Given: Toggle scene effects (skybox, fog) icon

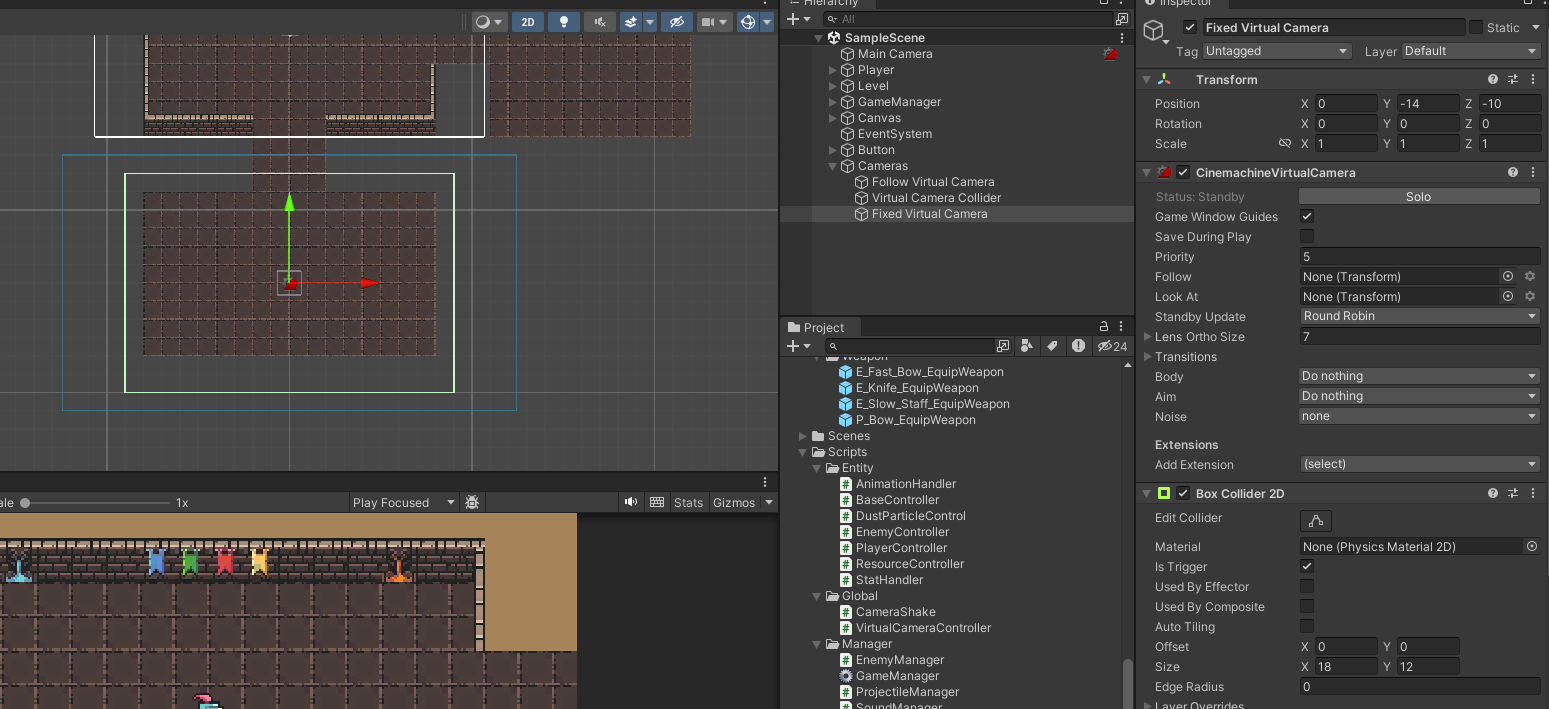Looking at the screenshot, I should 631,22.
